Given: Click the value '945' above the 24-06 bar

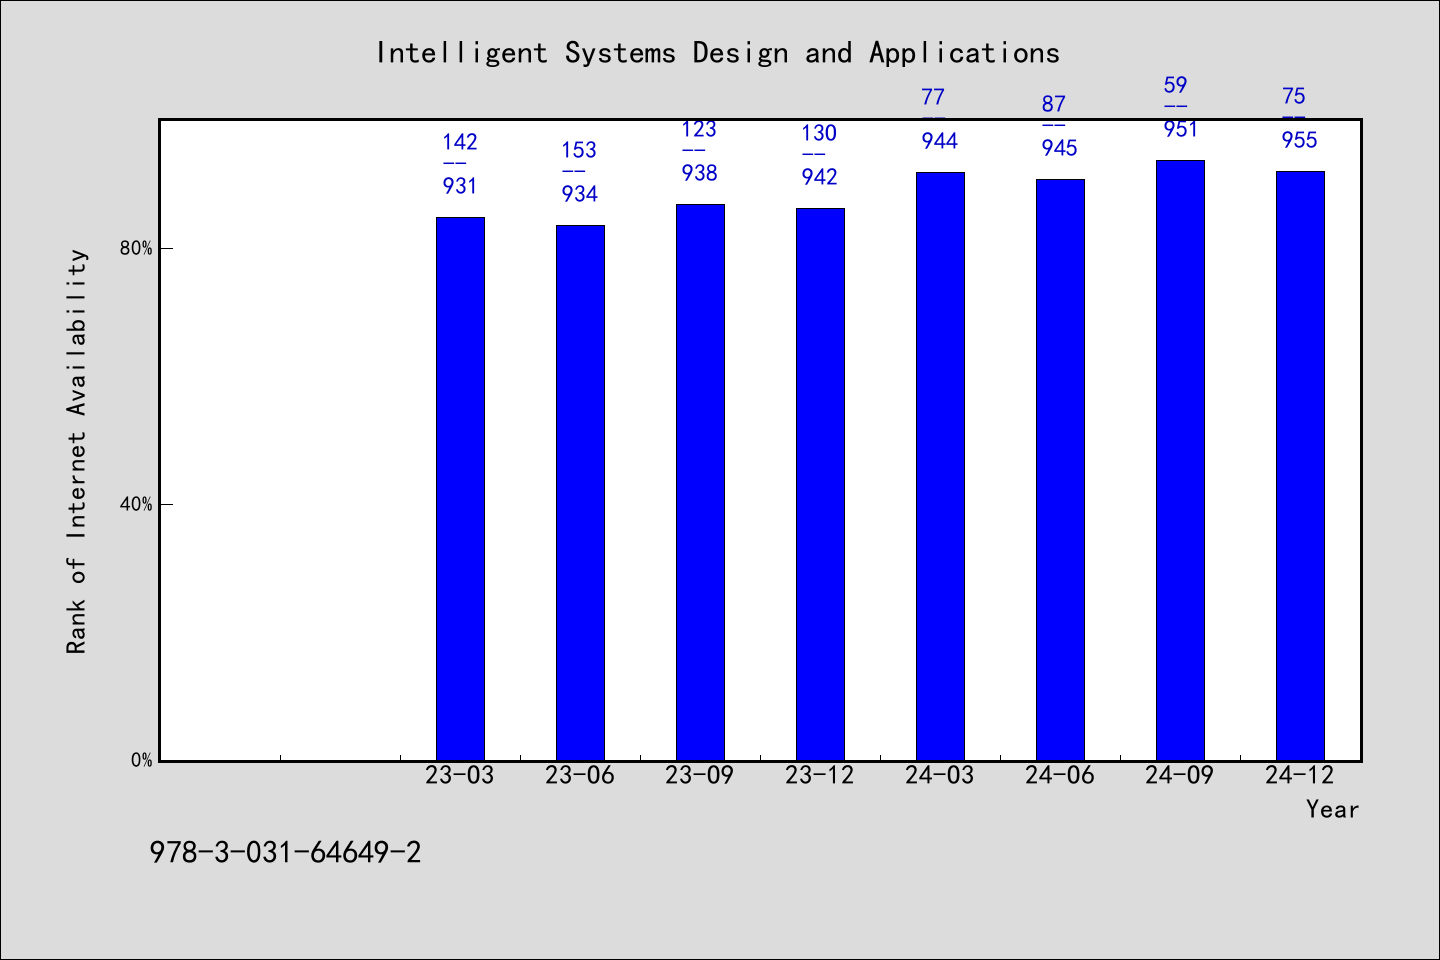Looking at the screenshot, I should tap(1059, 148).
